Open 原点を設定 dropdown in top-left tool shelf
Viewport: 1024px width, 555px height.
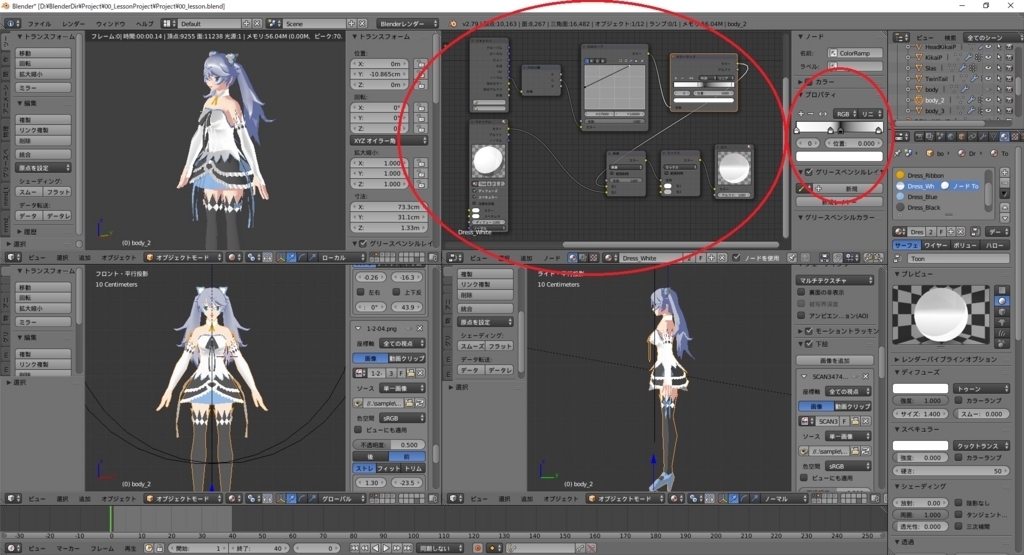pyautogui.click(x=43, y=168)
